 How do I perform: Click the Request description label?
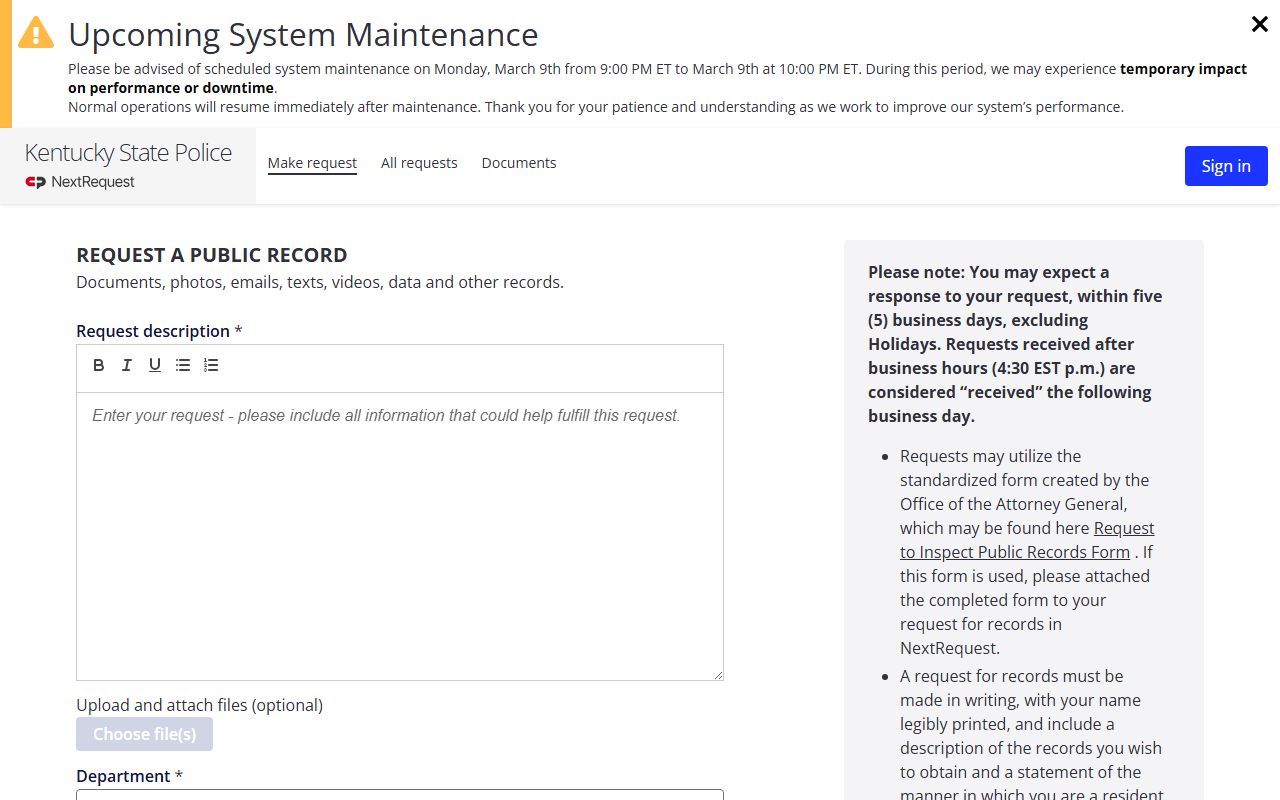153,331
